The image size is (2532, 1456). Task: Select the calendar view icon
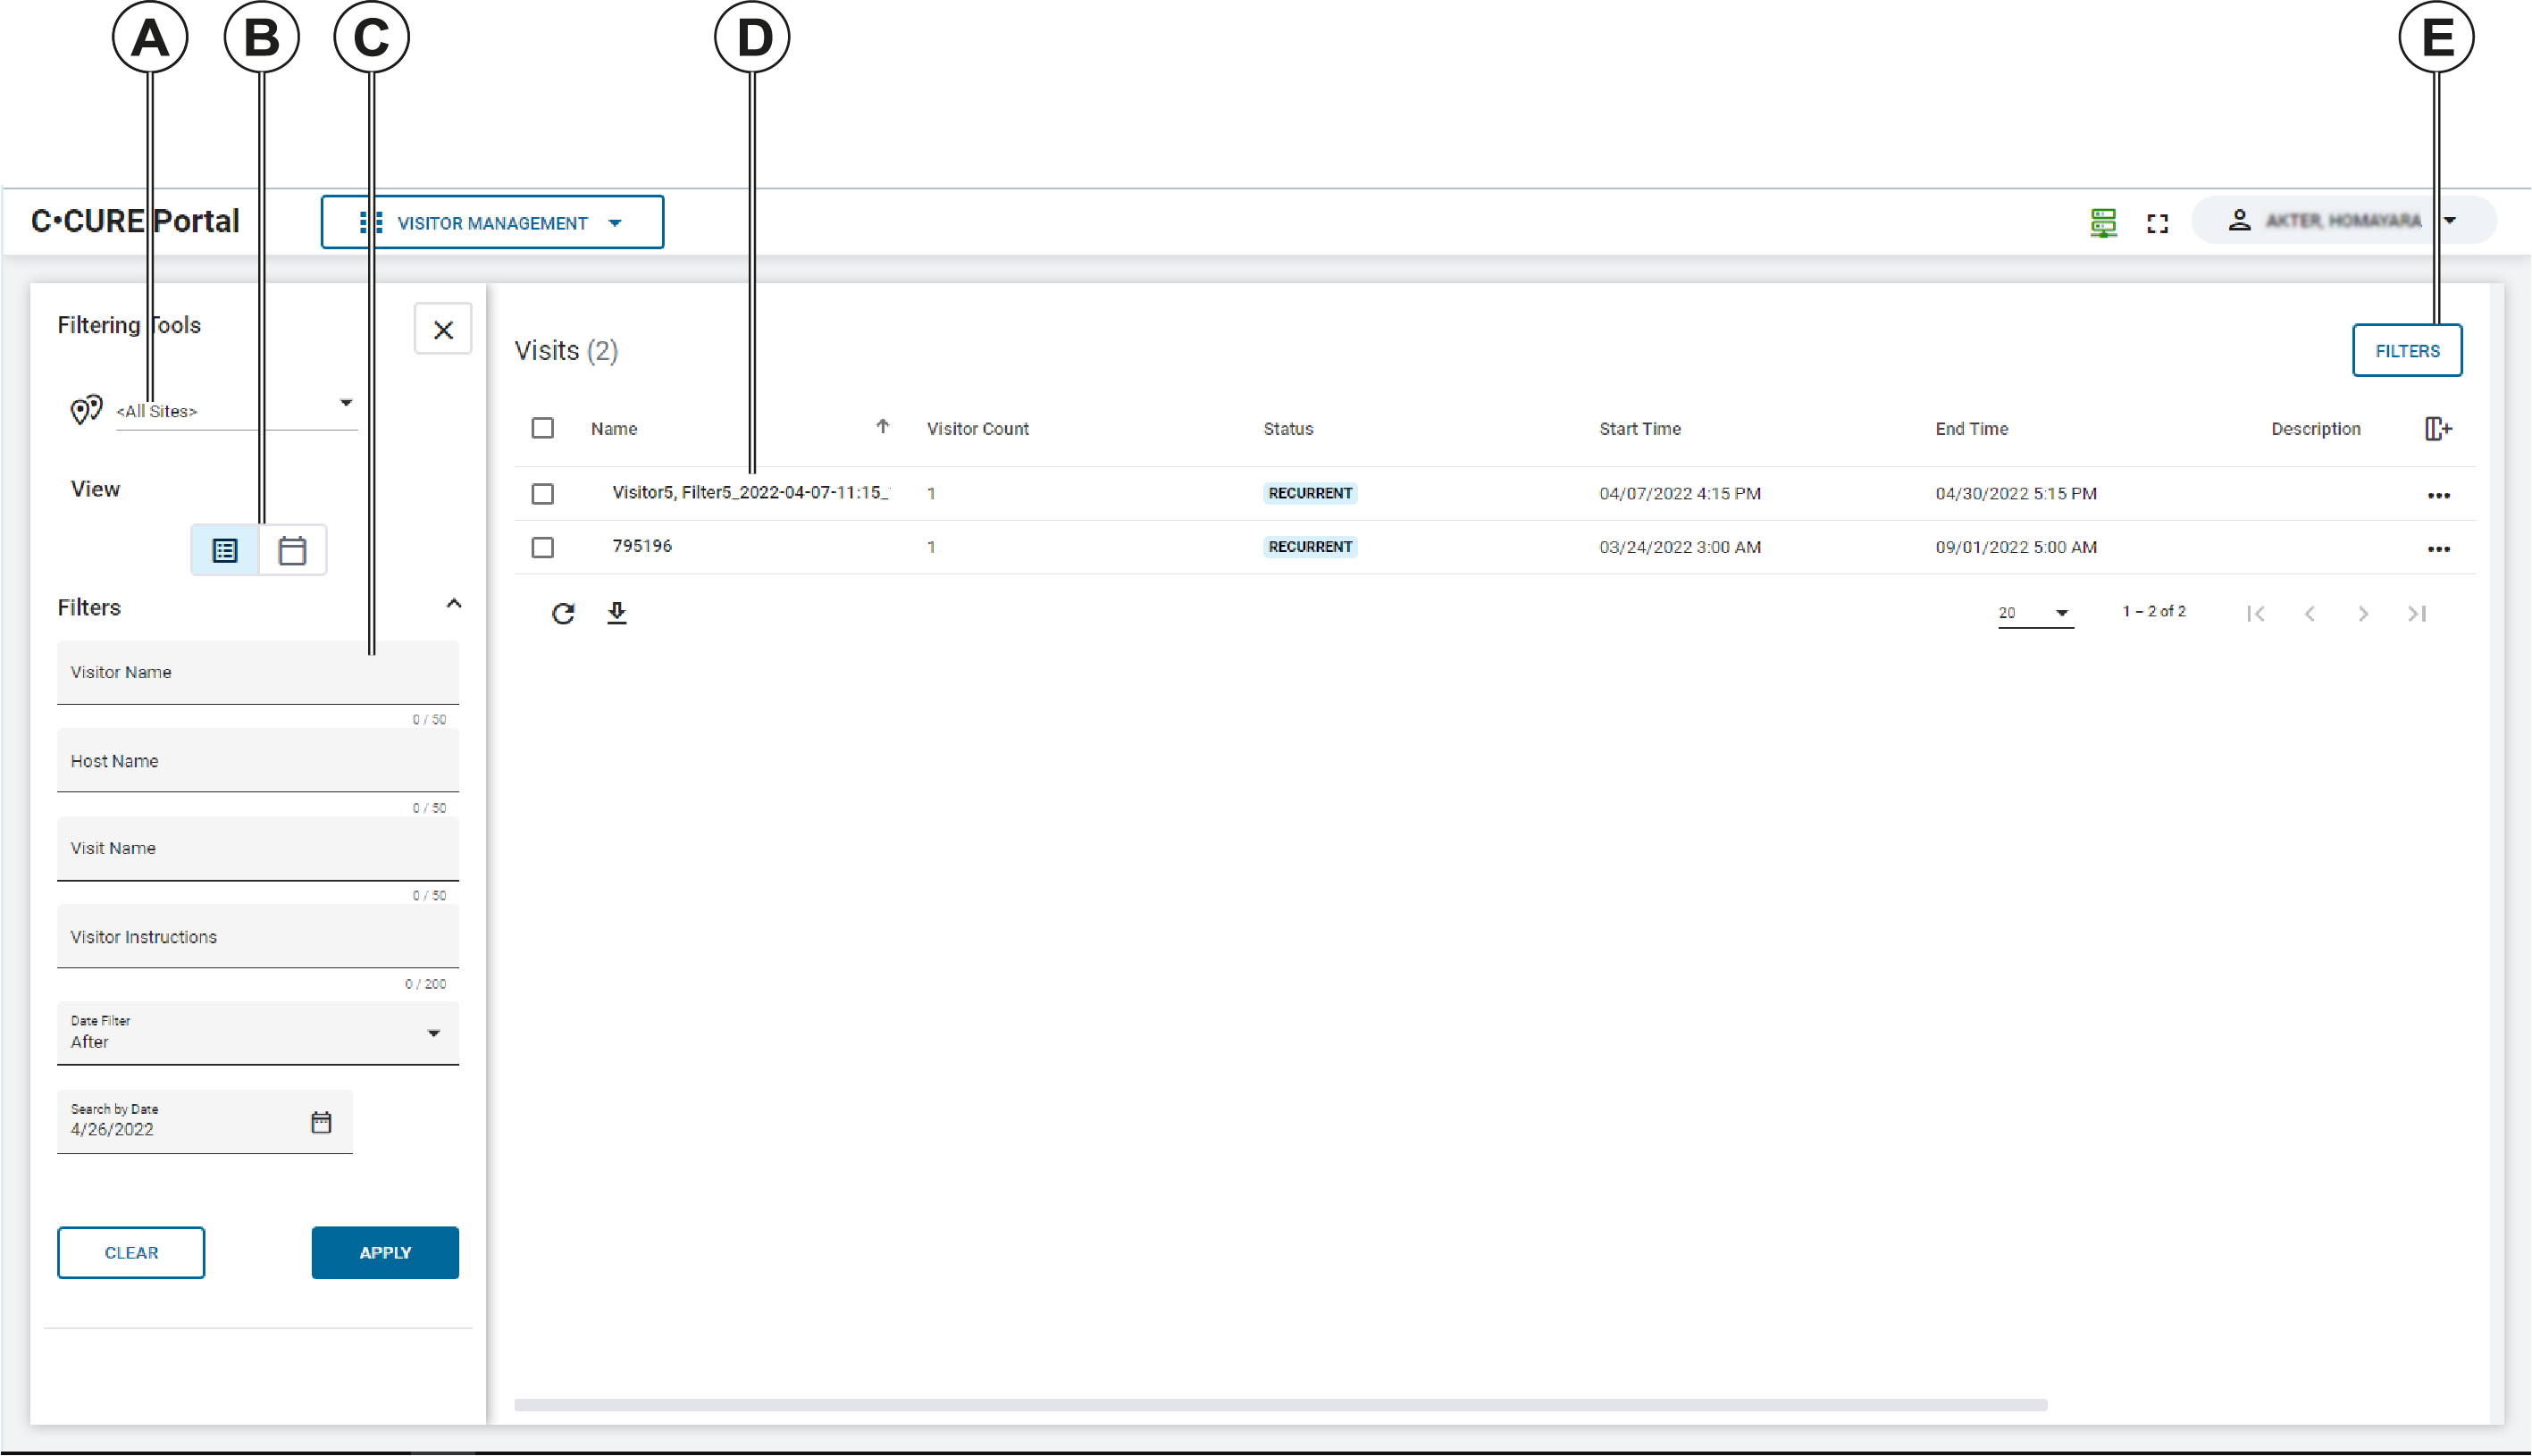(x=292, y=549)
